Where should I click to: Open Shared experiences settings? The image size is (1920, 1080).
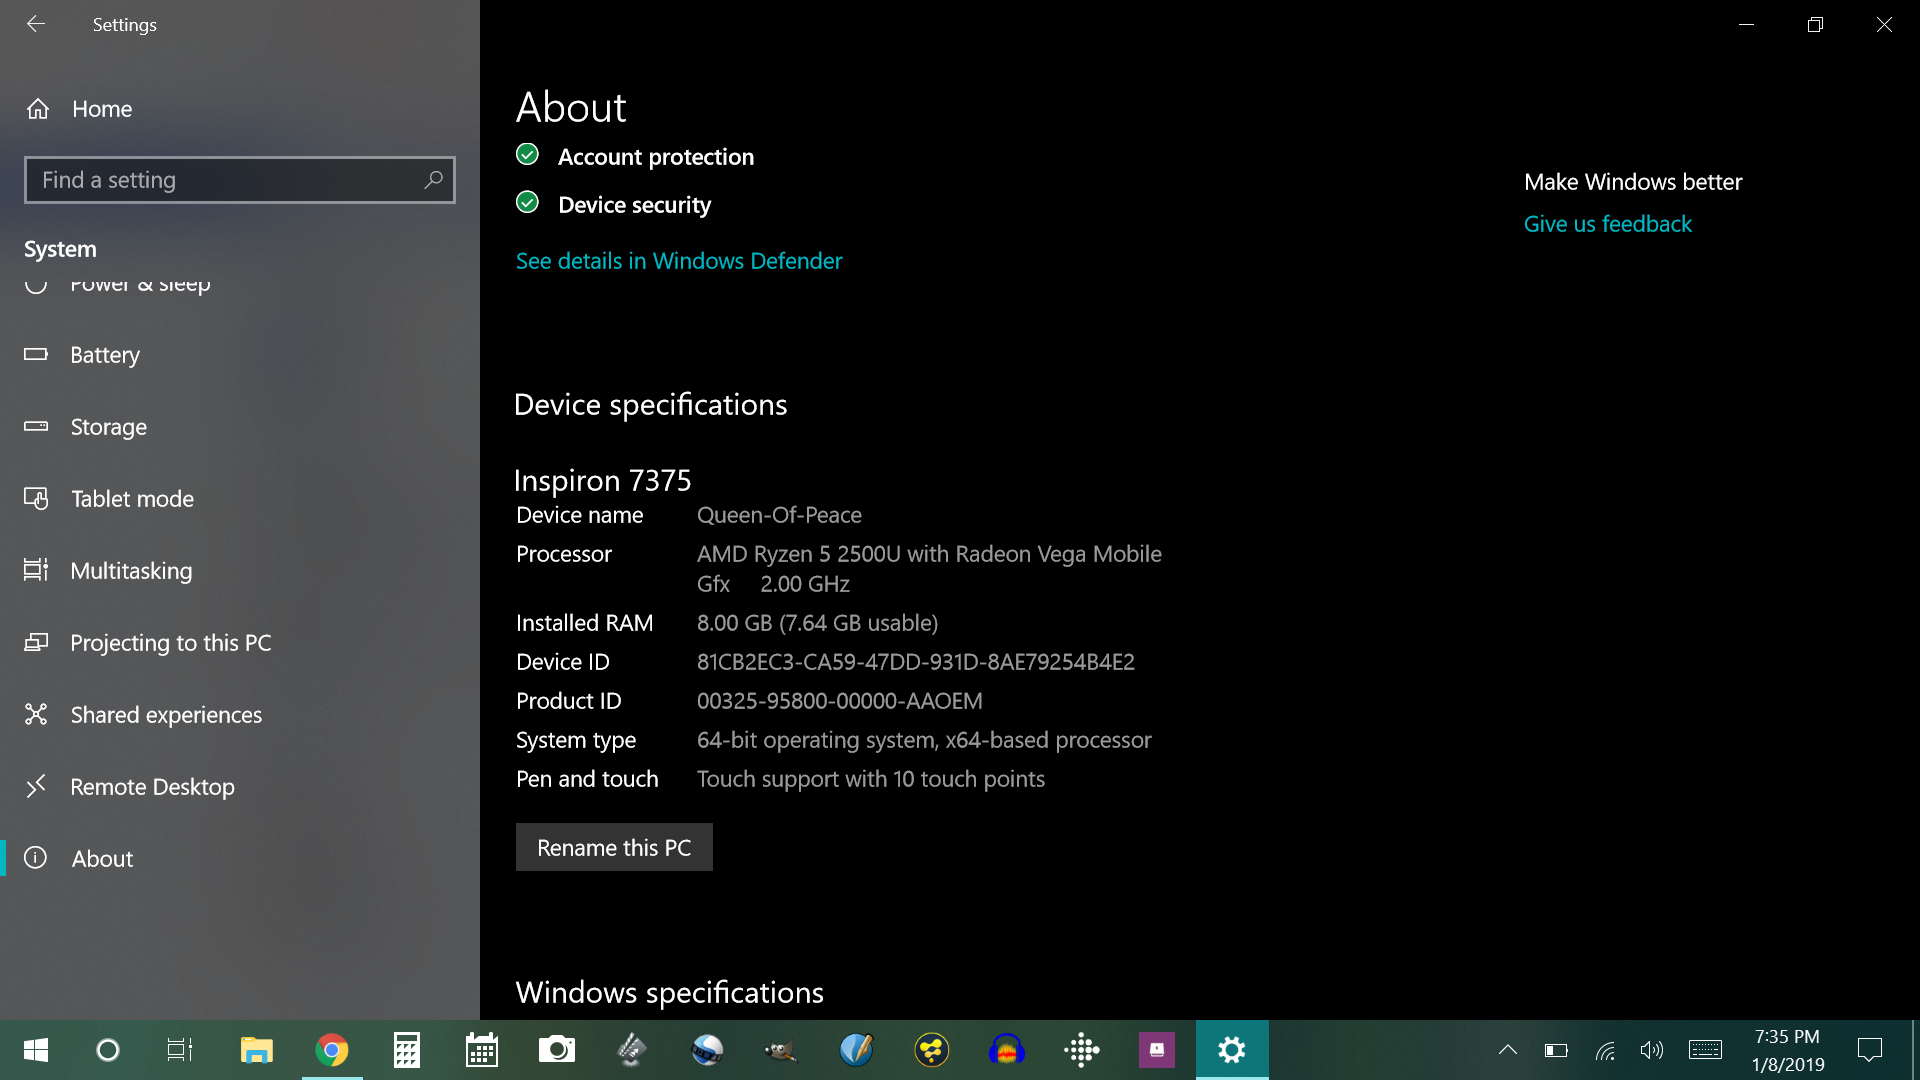pyautogui.click(x=166, y=715)
